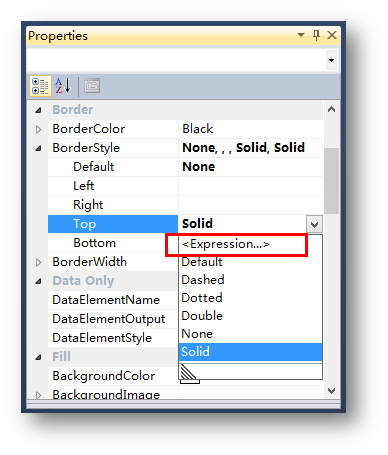Viewport: 388px width, 455px height.
Task: Close the Properties panel
Action: click(332, 35)
